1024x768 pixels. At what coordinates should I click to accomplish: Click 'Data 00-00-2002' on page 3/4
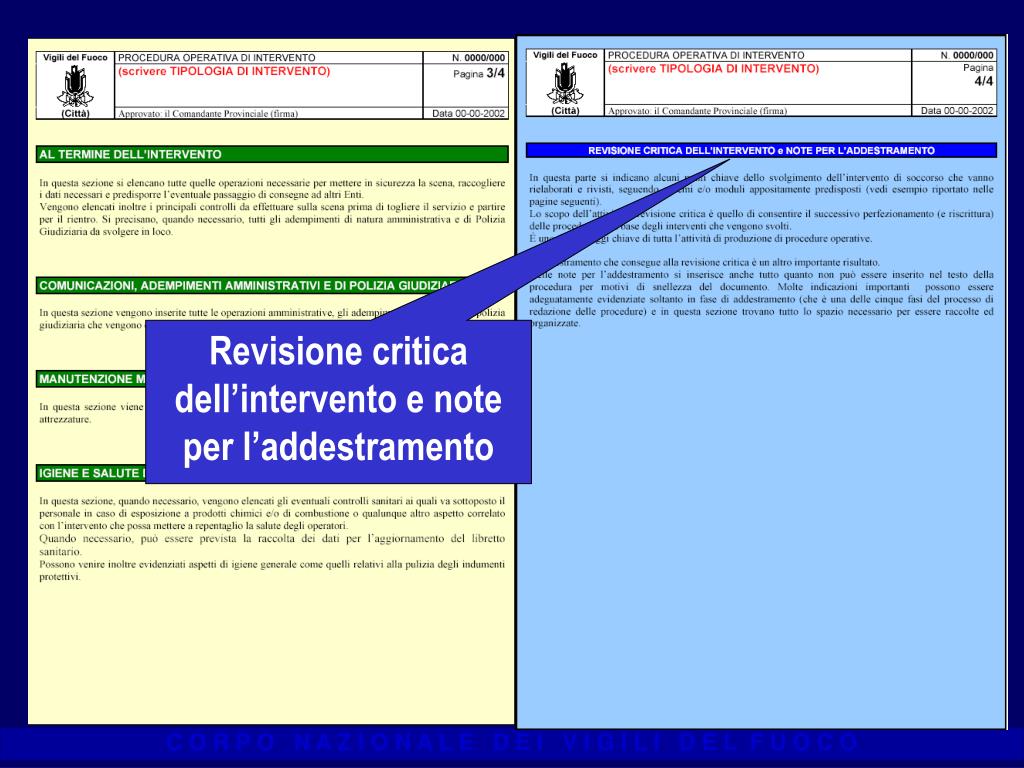468,113
